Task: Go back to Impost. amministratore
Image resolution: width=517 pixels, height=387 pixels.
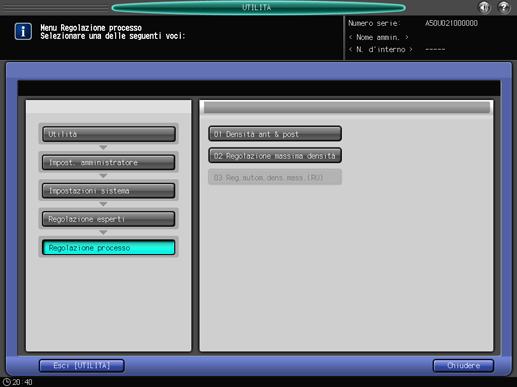Action: point(109,162)
